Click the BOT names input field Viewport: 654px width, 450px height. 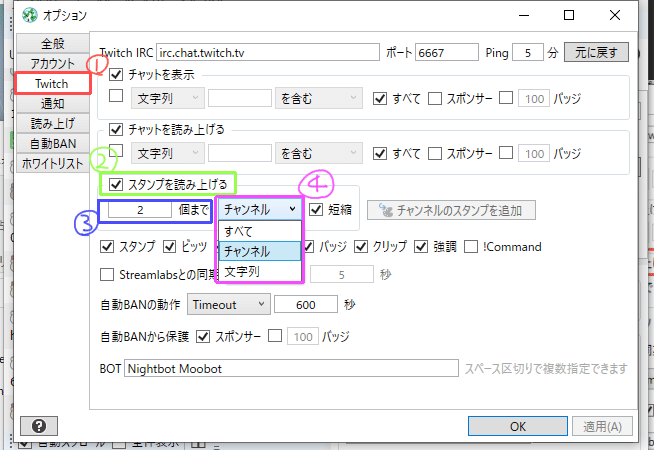(x=291, y=368)
